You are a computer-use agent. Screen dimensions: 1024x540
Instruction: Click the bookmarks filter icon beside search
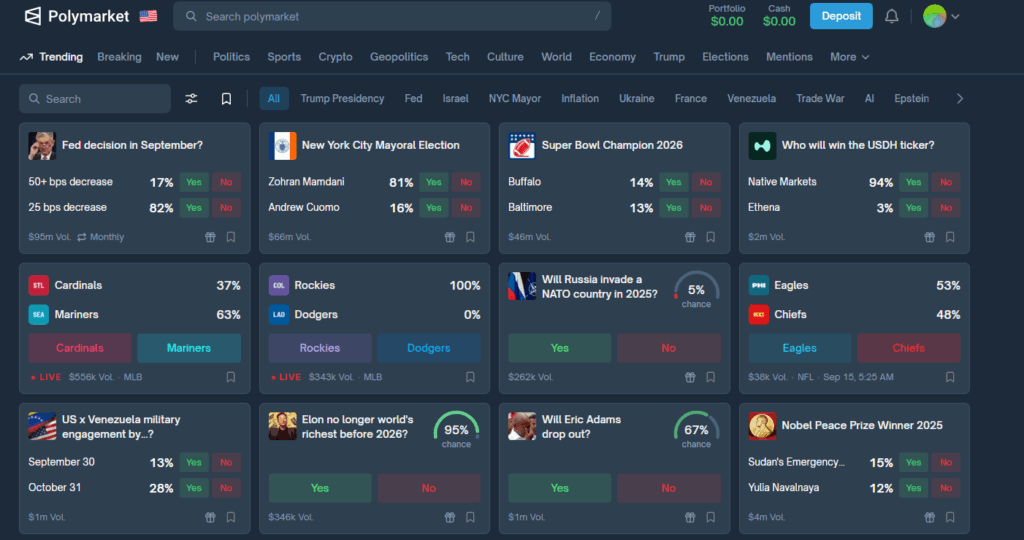pos(226,99)
